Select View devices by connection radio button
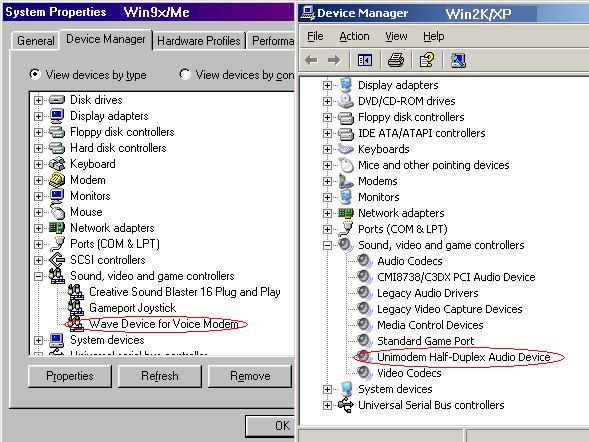This screenshot has width=589, height=442. 185,74
